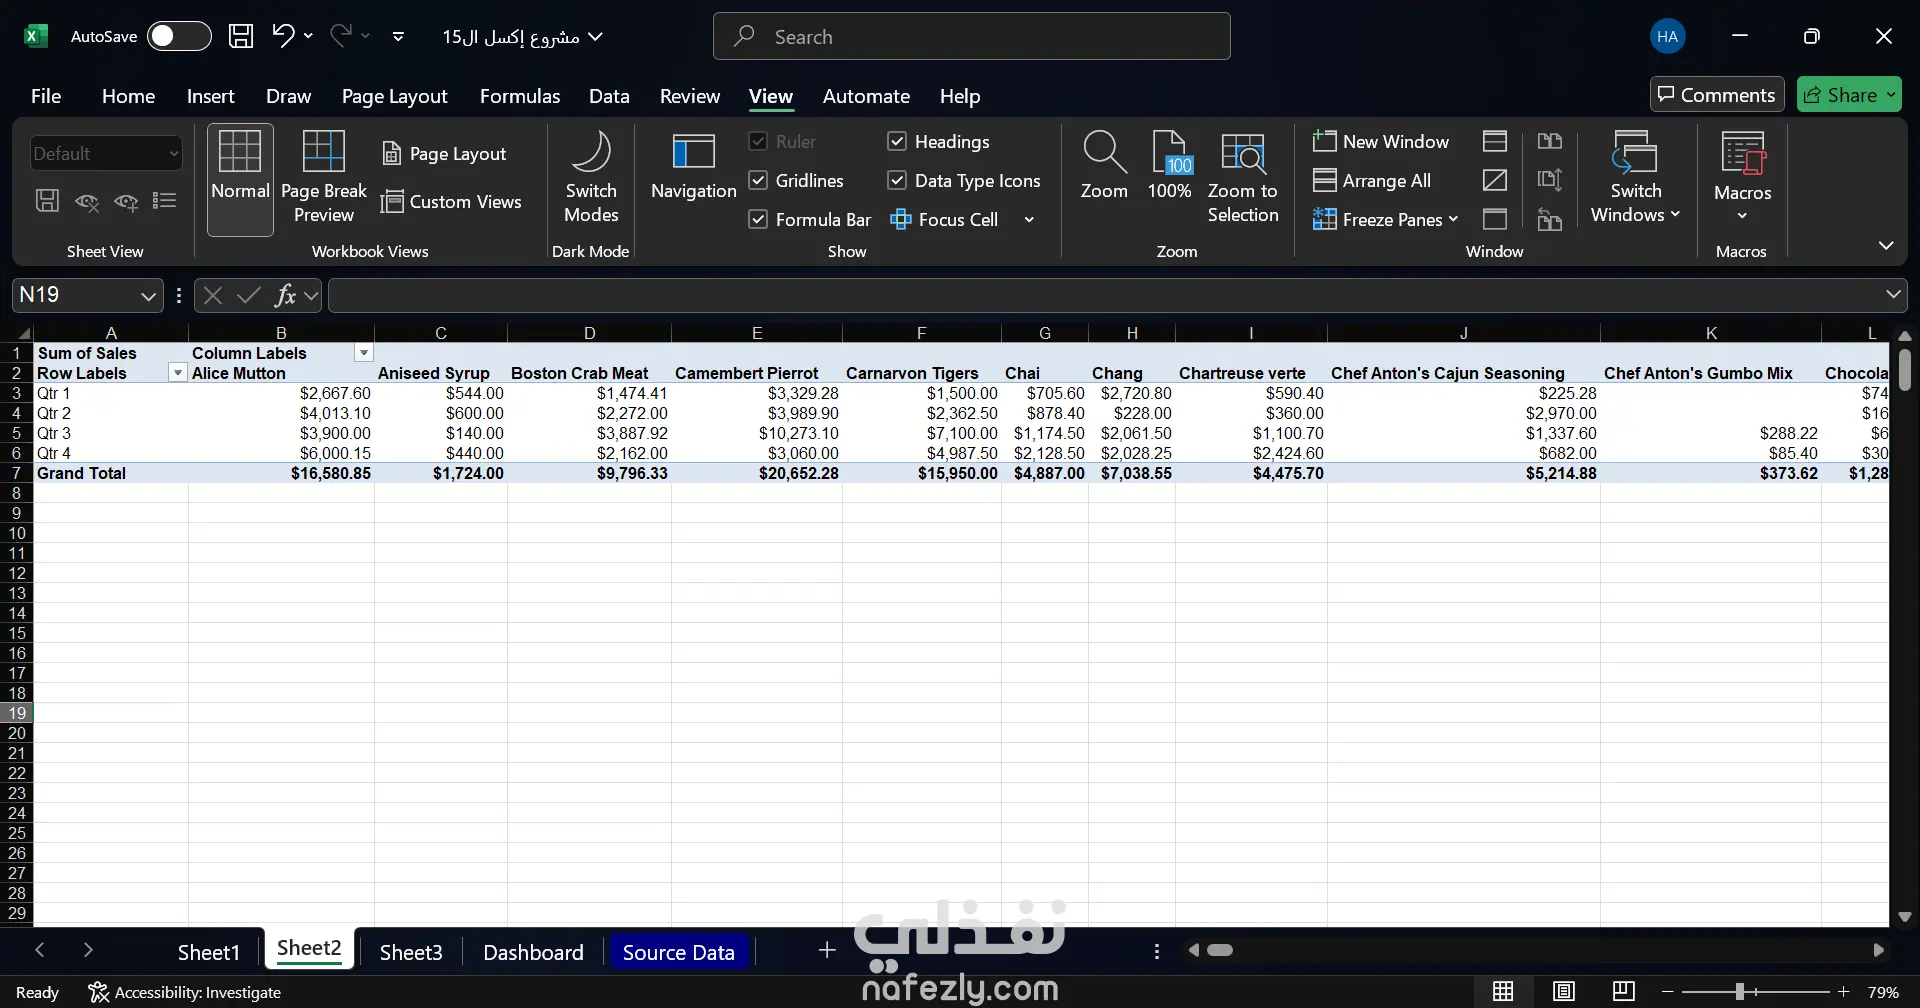1920x1008 pixels.
Task: Click the Search box in title bar
Action: click(971, 37)
